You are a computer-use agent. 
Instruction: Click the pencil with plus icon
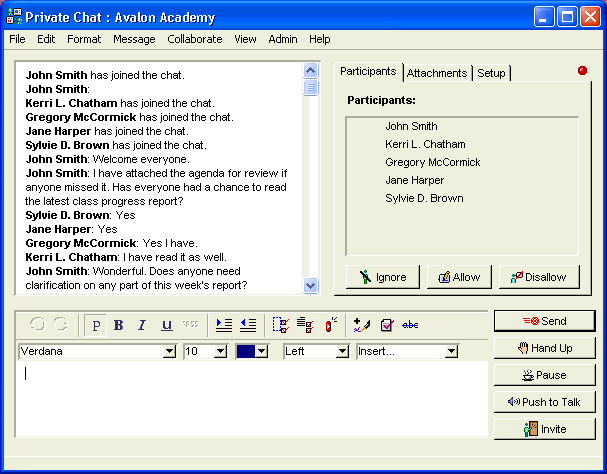point(362,325)
